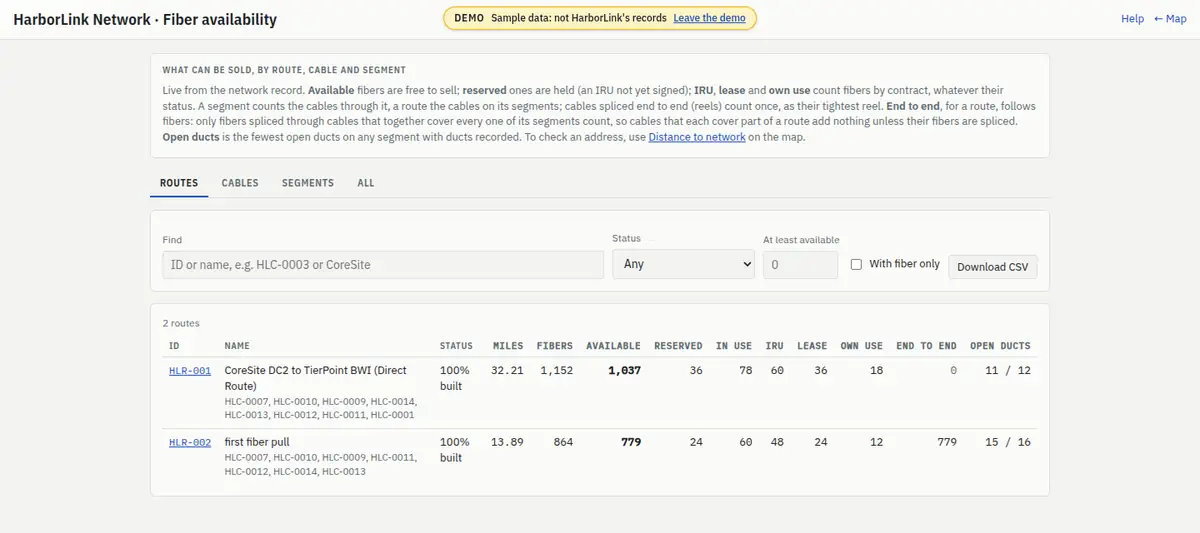Open route HLR-001
The height and width of the screenshot is (533, 1200).
tap(190, 371)
